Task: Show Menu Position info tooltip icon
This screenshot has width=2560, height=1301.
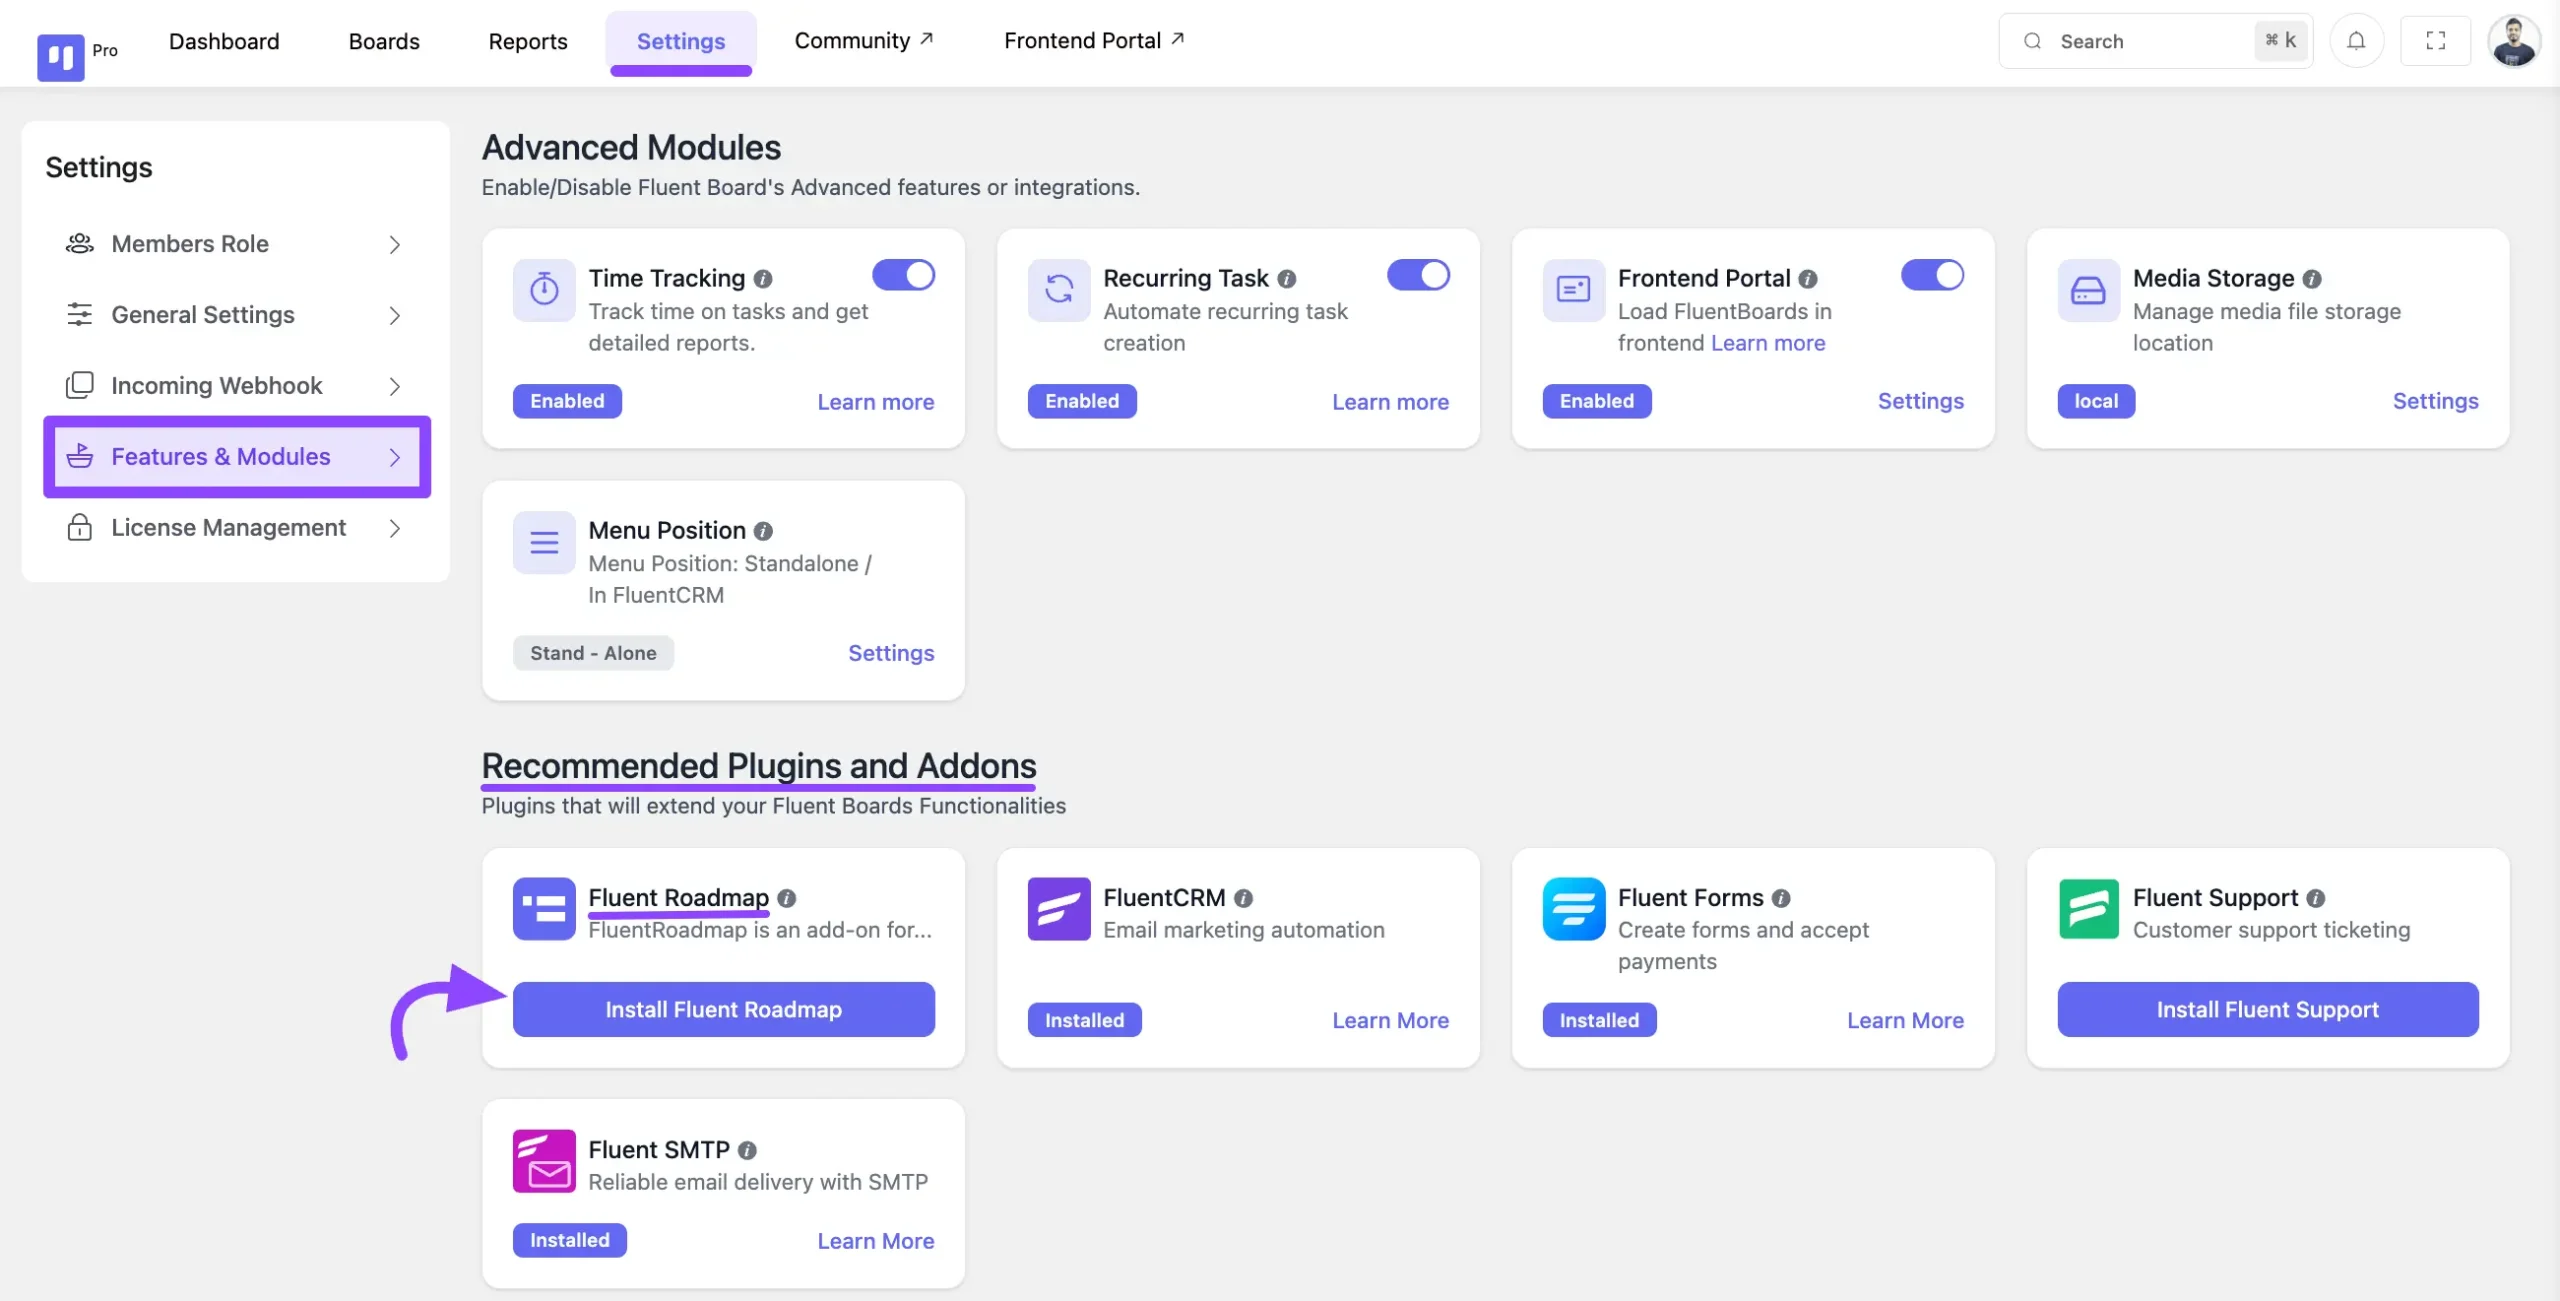Action: 763,531
